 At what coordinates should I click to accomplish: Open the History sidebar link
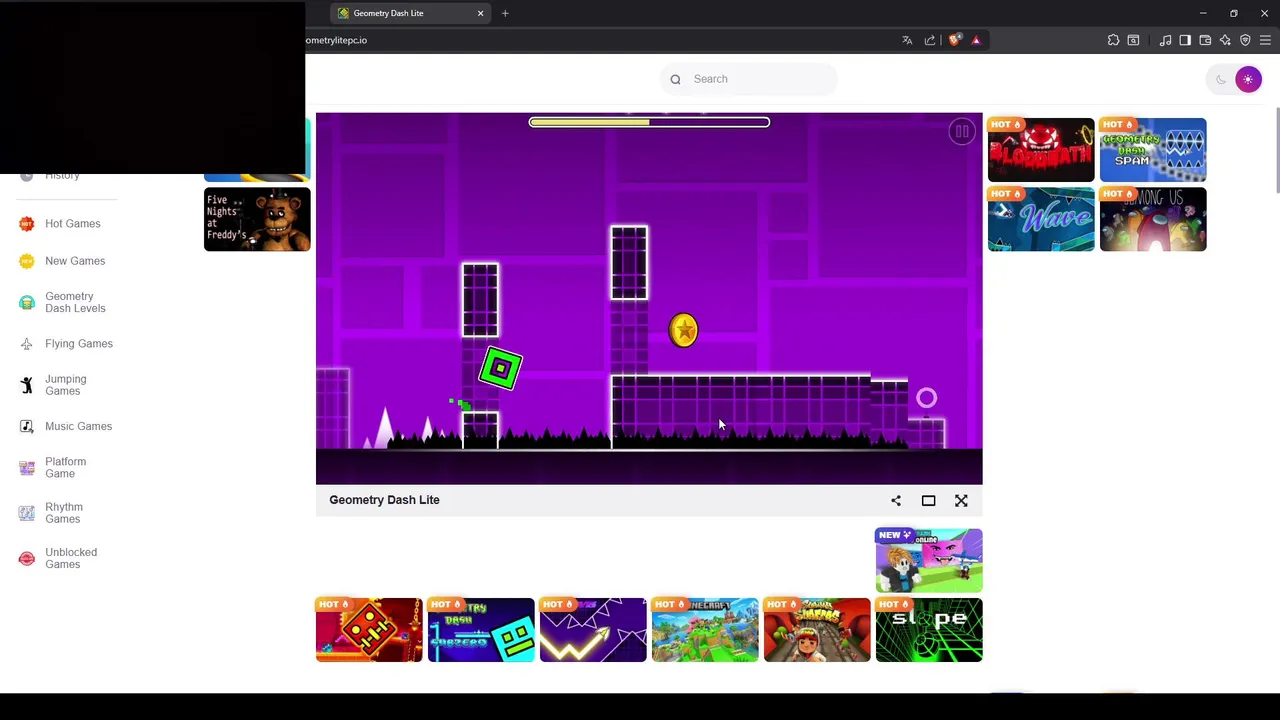[62, 176]
